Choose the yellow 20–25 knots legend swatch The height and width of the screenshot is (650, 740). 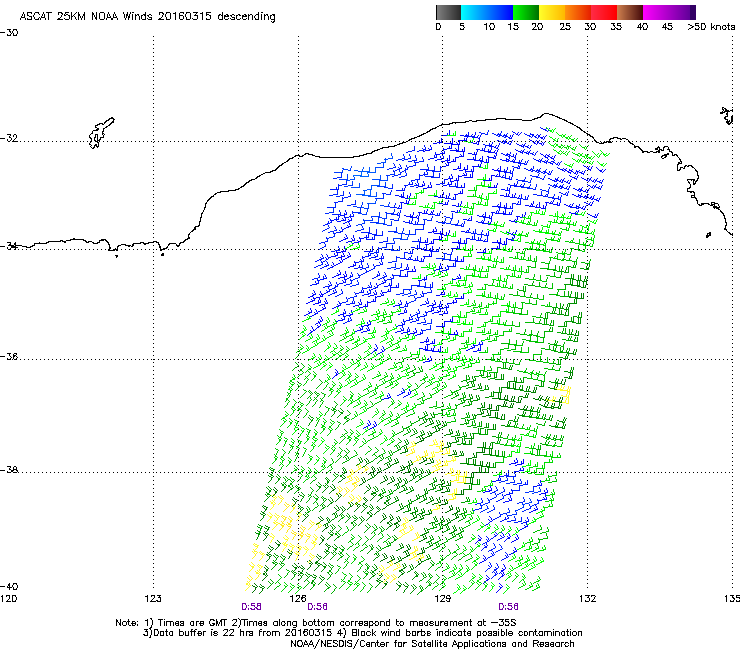click(552, 12)
